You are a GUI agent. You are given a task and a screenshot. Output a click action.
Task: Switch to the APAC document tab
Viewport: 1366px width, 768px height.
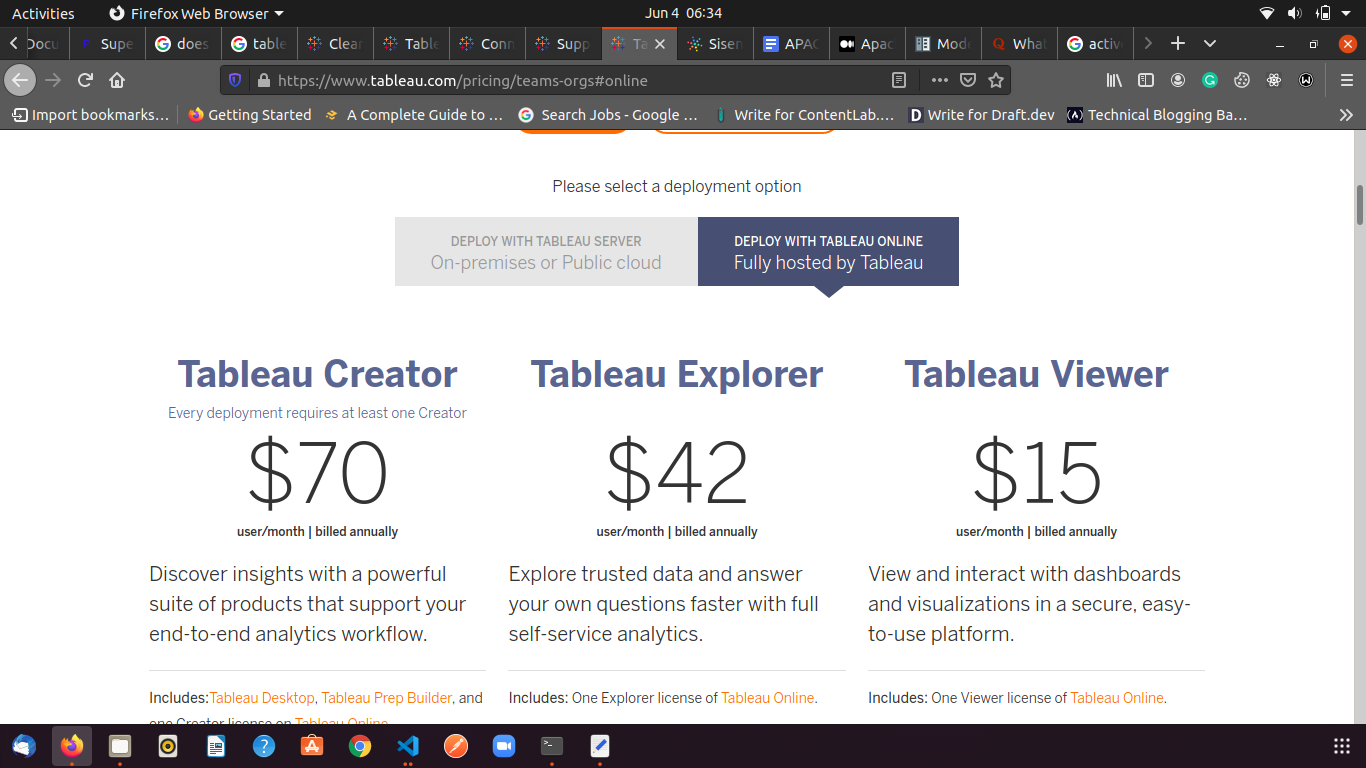pos(790,44)
